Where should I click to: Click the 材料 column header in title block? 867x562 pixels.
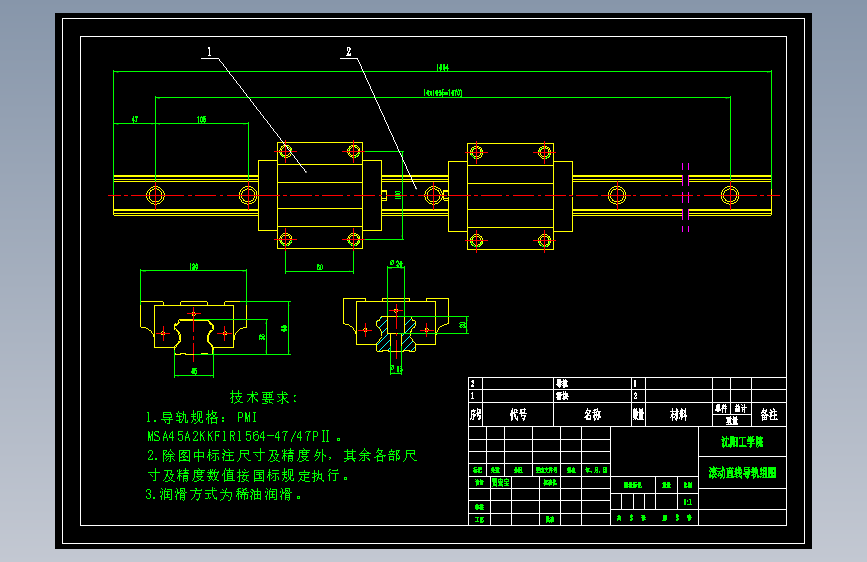click(678, 414)
